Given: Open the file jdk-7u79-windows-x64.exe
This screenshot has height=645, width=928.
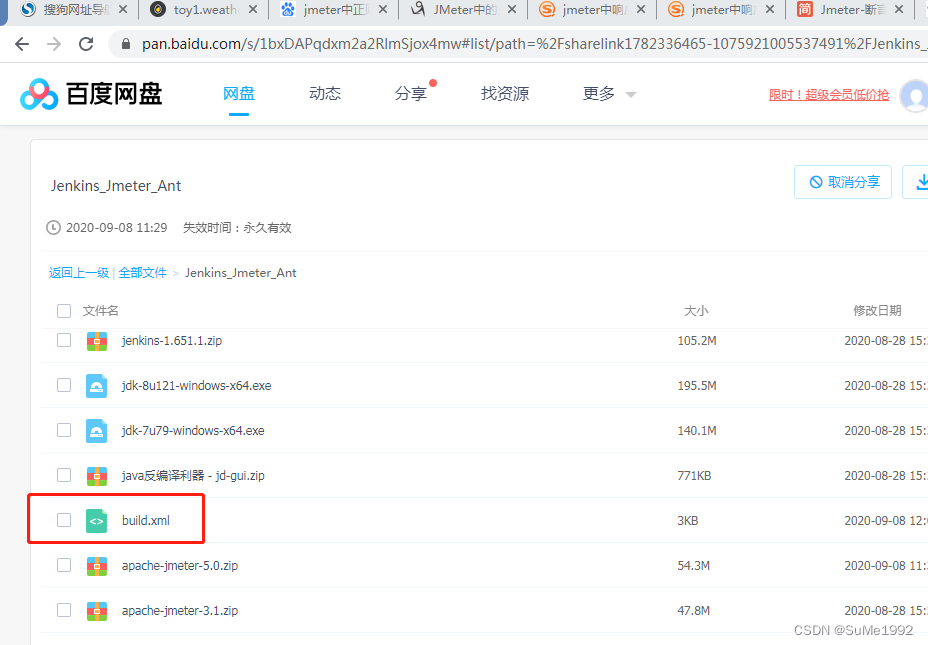Looking at the screenshot, I should 193,431.
